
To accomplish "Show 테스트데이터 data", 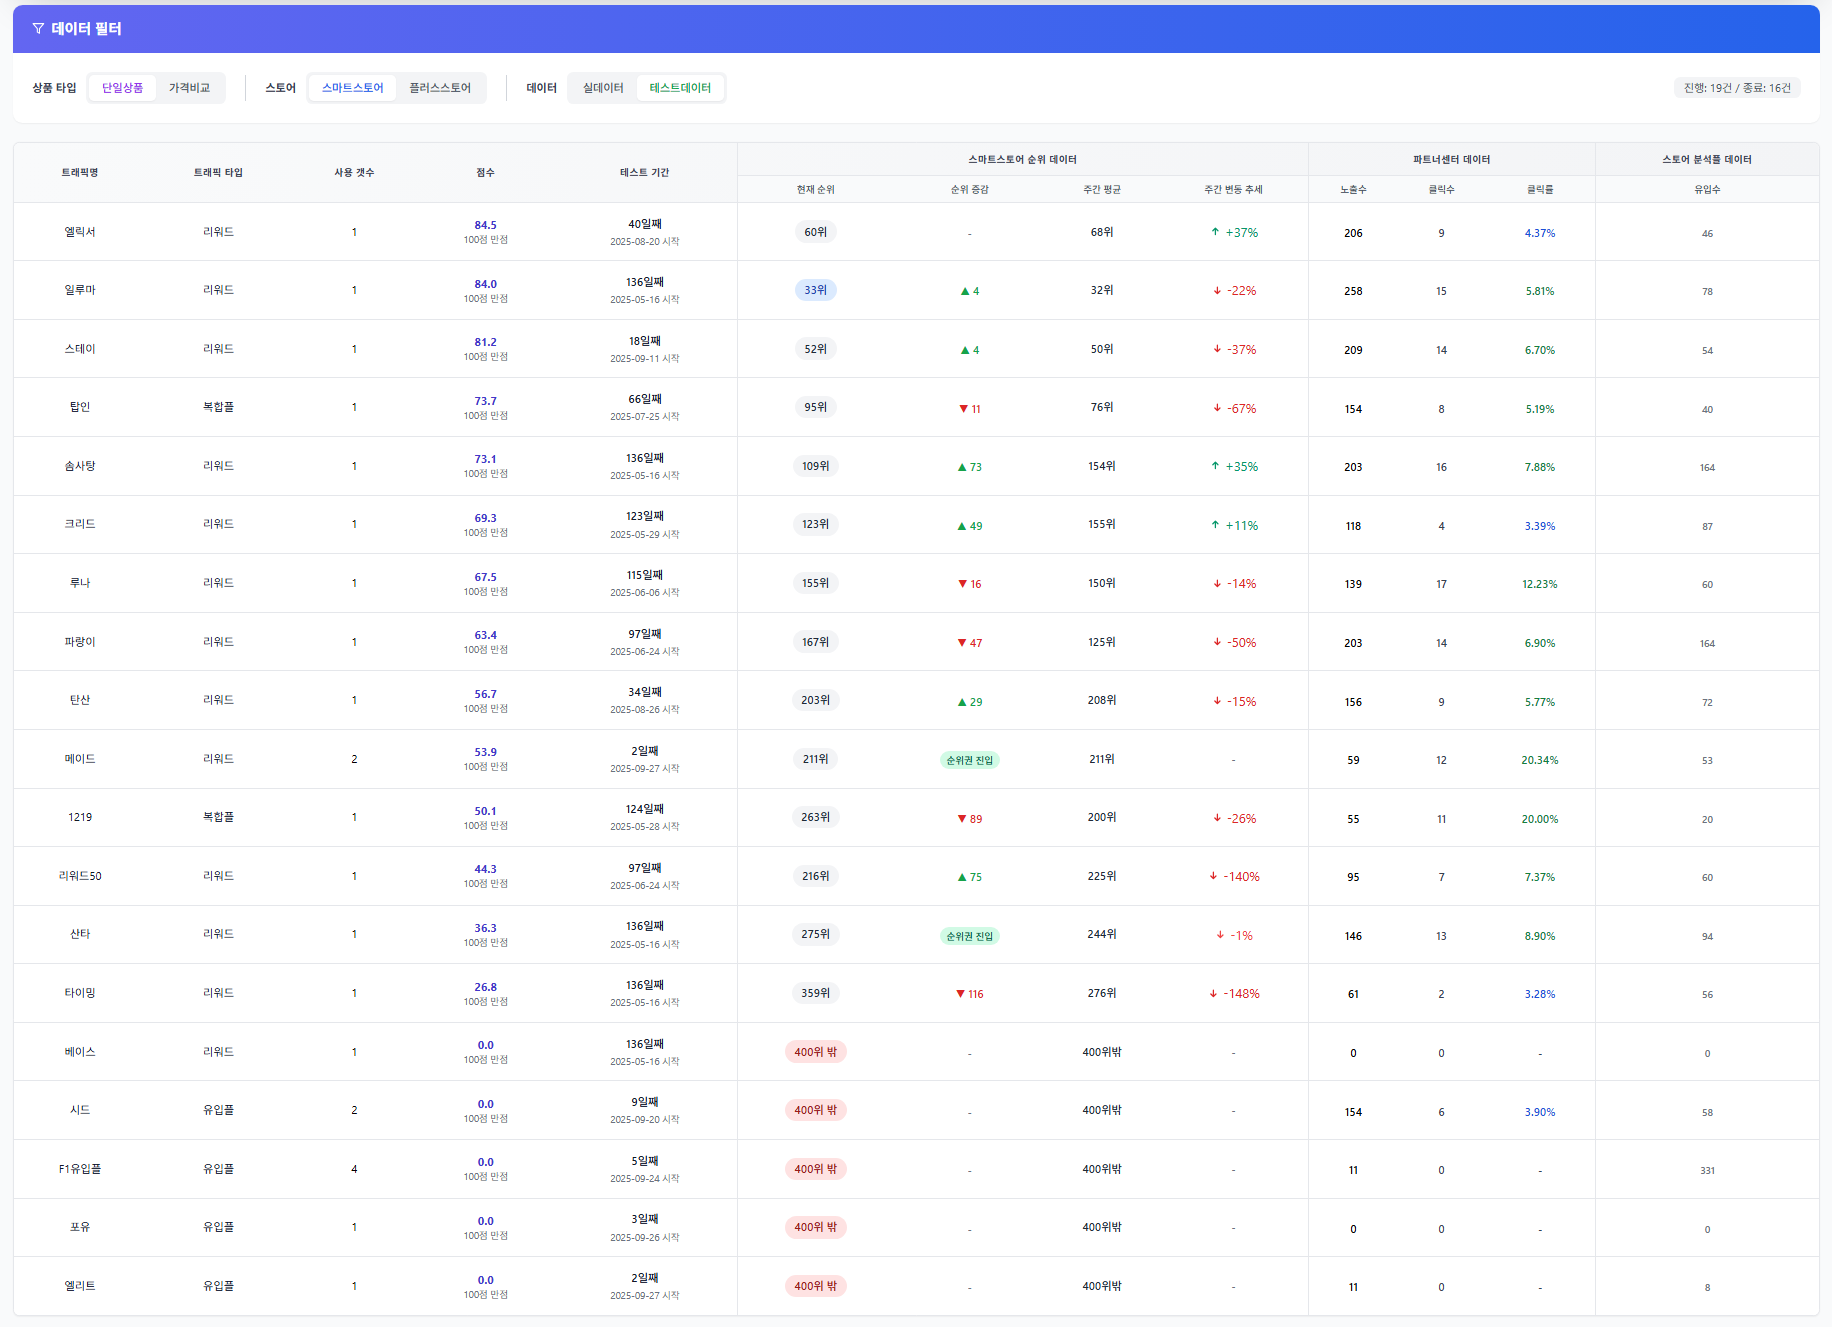I will pyautogui.click(x=680, y=88).
